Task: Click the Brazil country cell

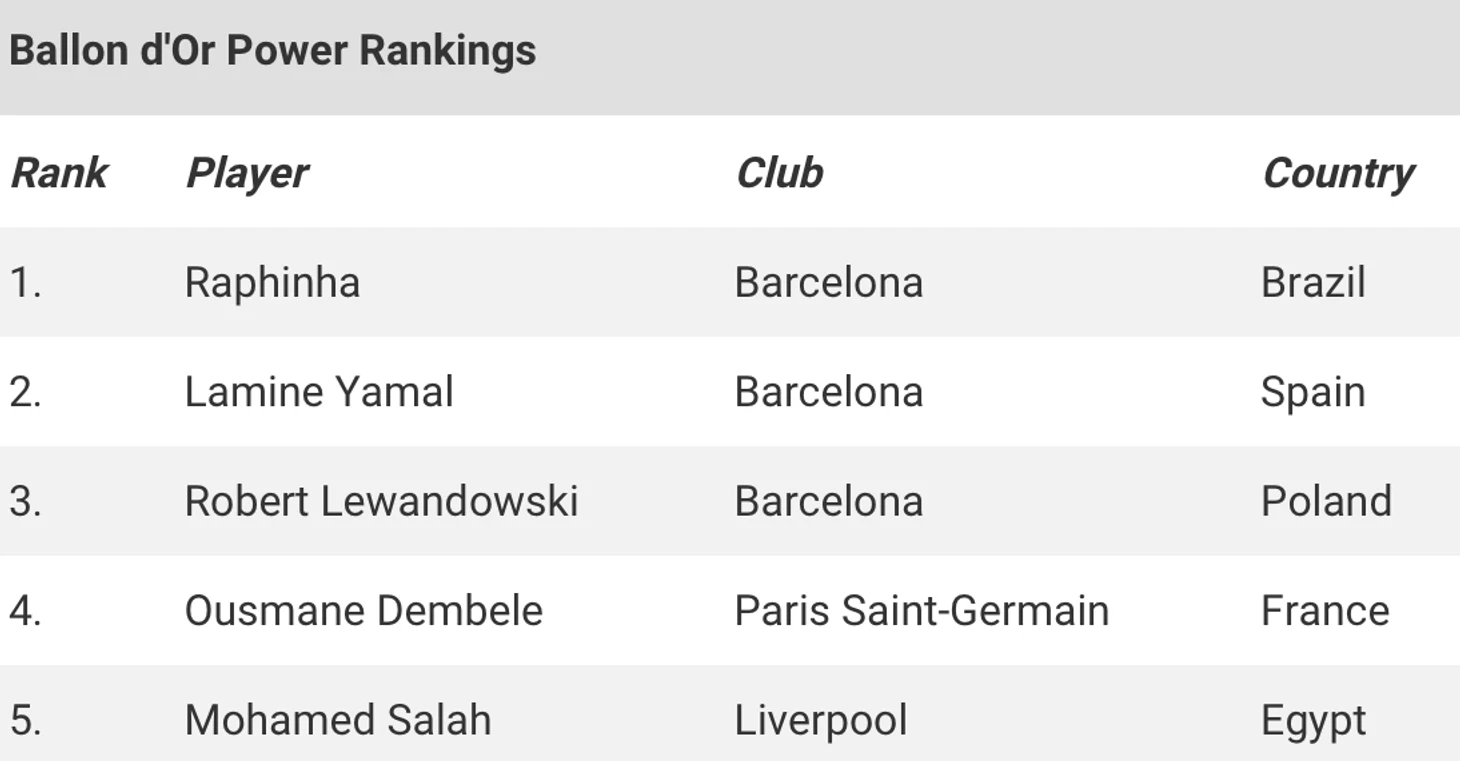Action: (1313, 283)
